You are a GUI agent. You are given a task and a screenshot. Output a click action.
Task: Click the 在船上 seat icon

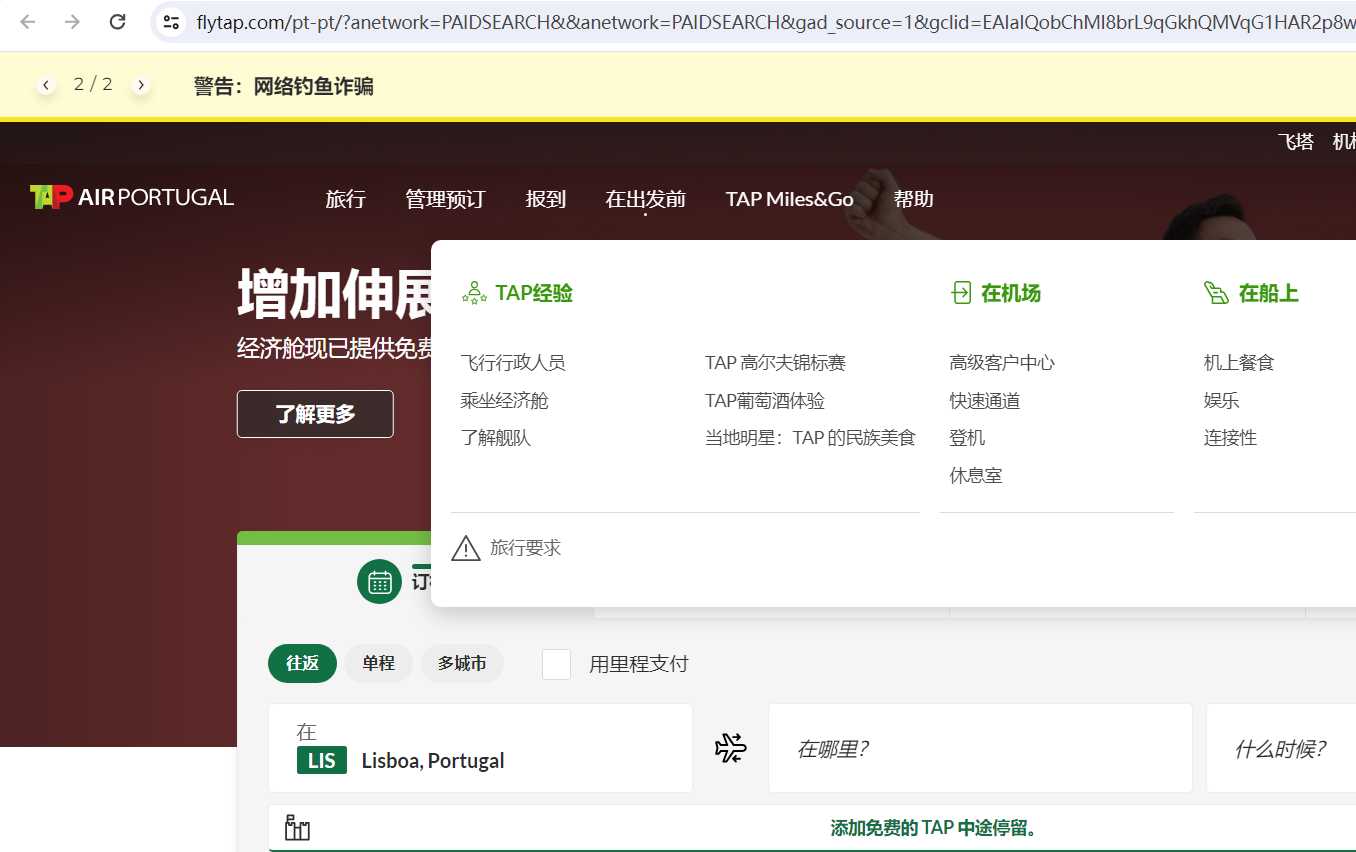coord(1216,292)
